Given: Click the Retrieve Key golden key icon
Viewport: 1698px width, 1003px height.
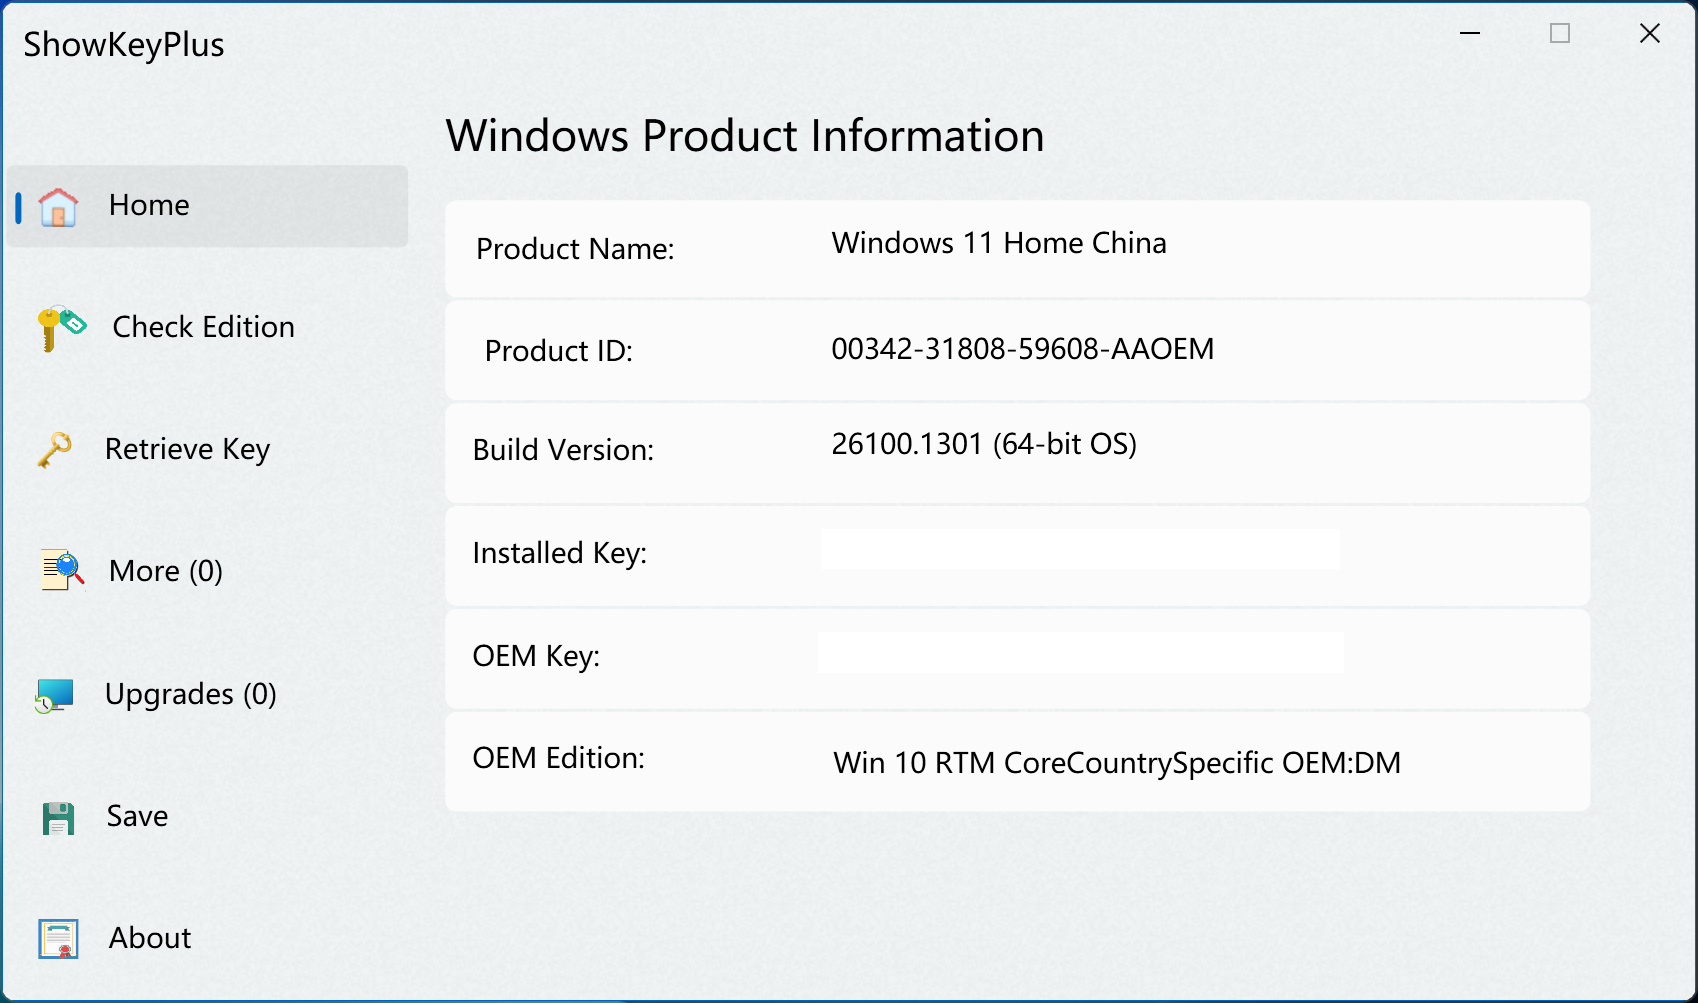Looking at the screenshot, I should pos(55,450).
